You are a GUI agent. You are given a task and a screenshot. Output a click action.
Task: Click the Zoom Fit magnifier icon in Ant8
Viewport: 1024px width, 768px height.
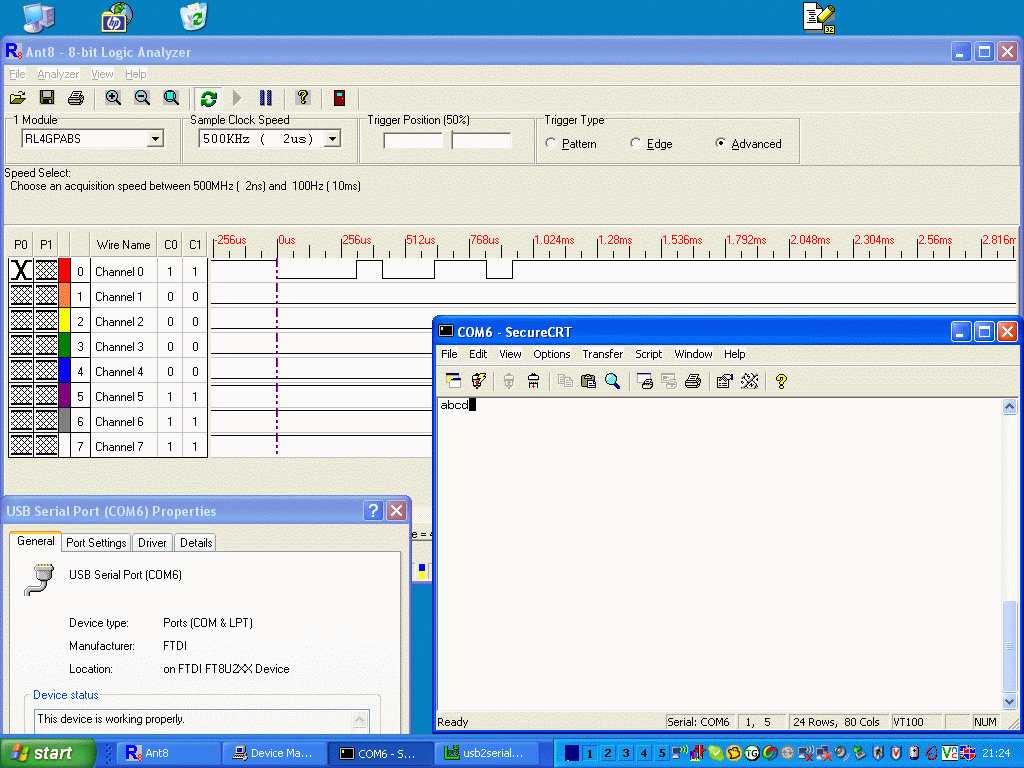click(171, 98)
